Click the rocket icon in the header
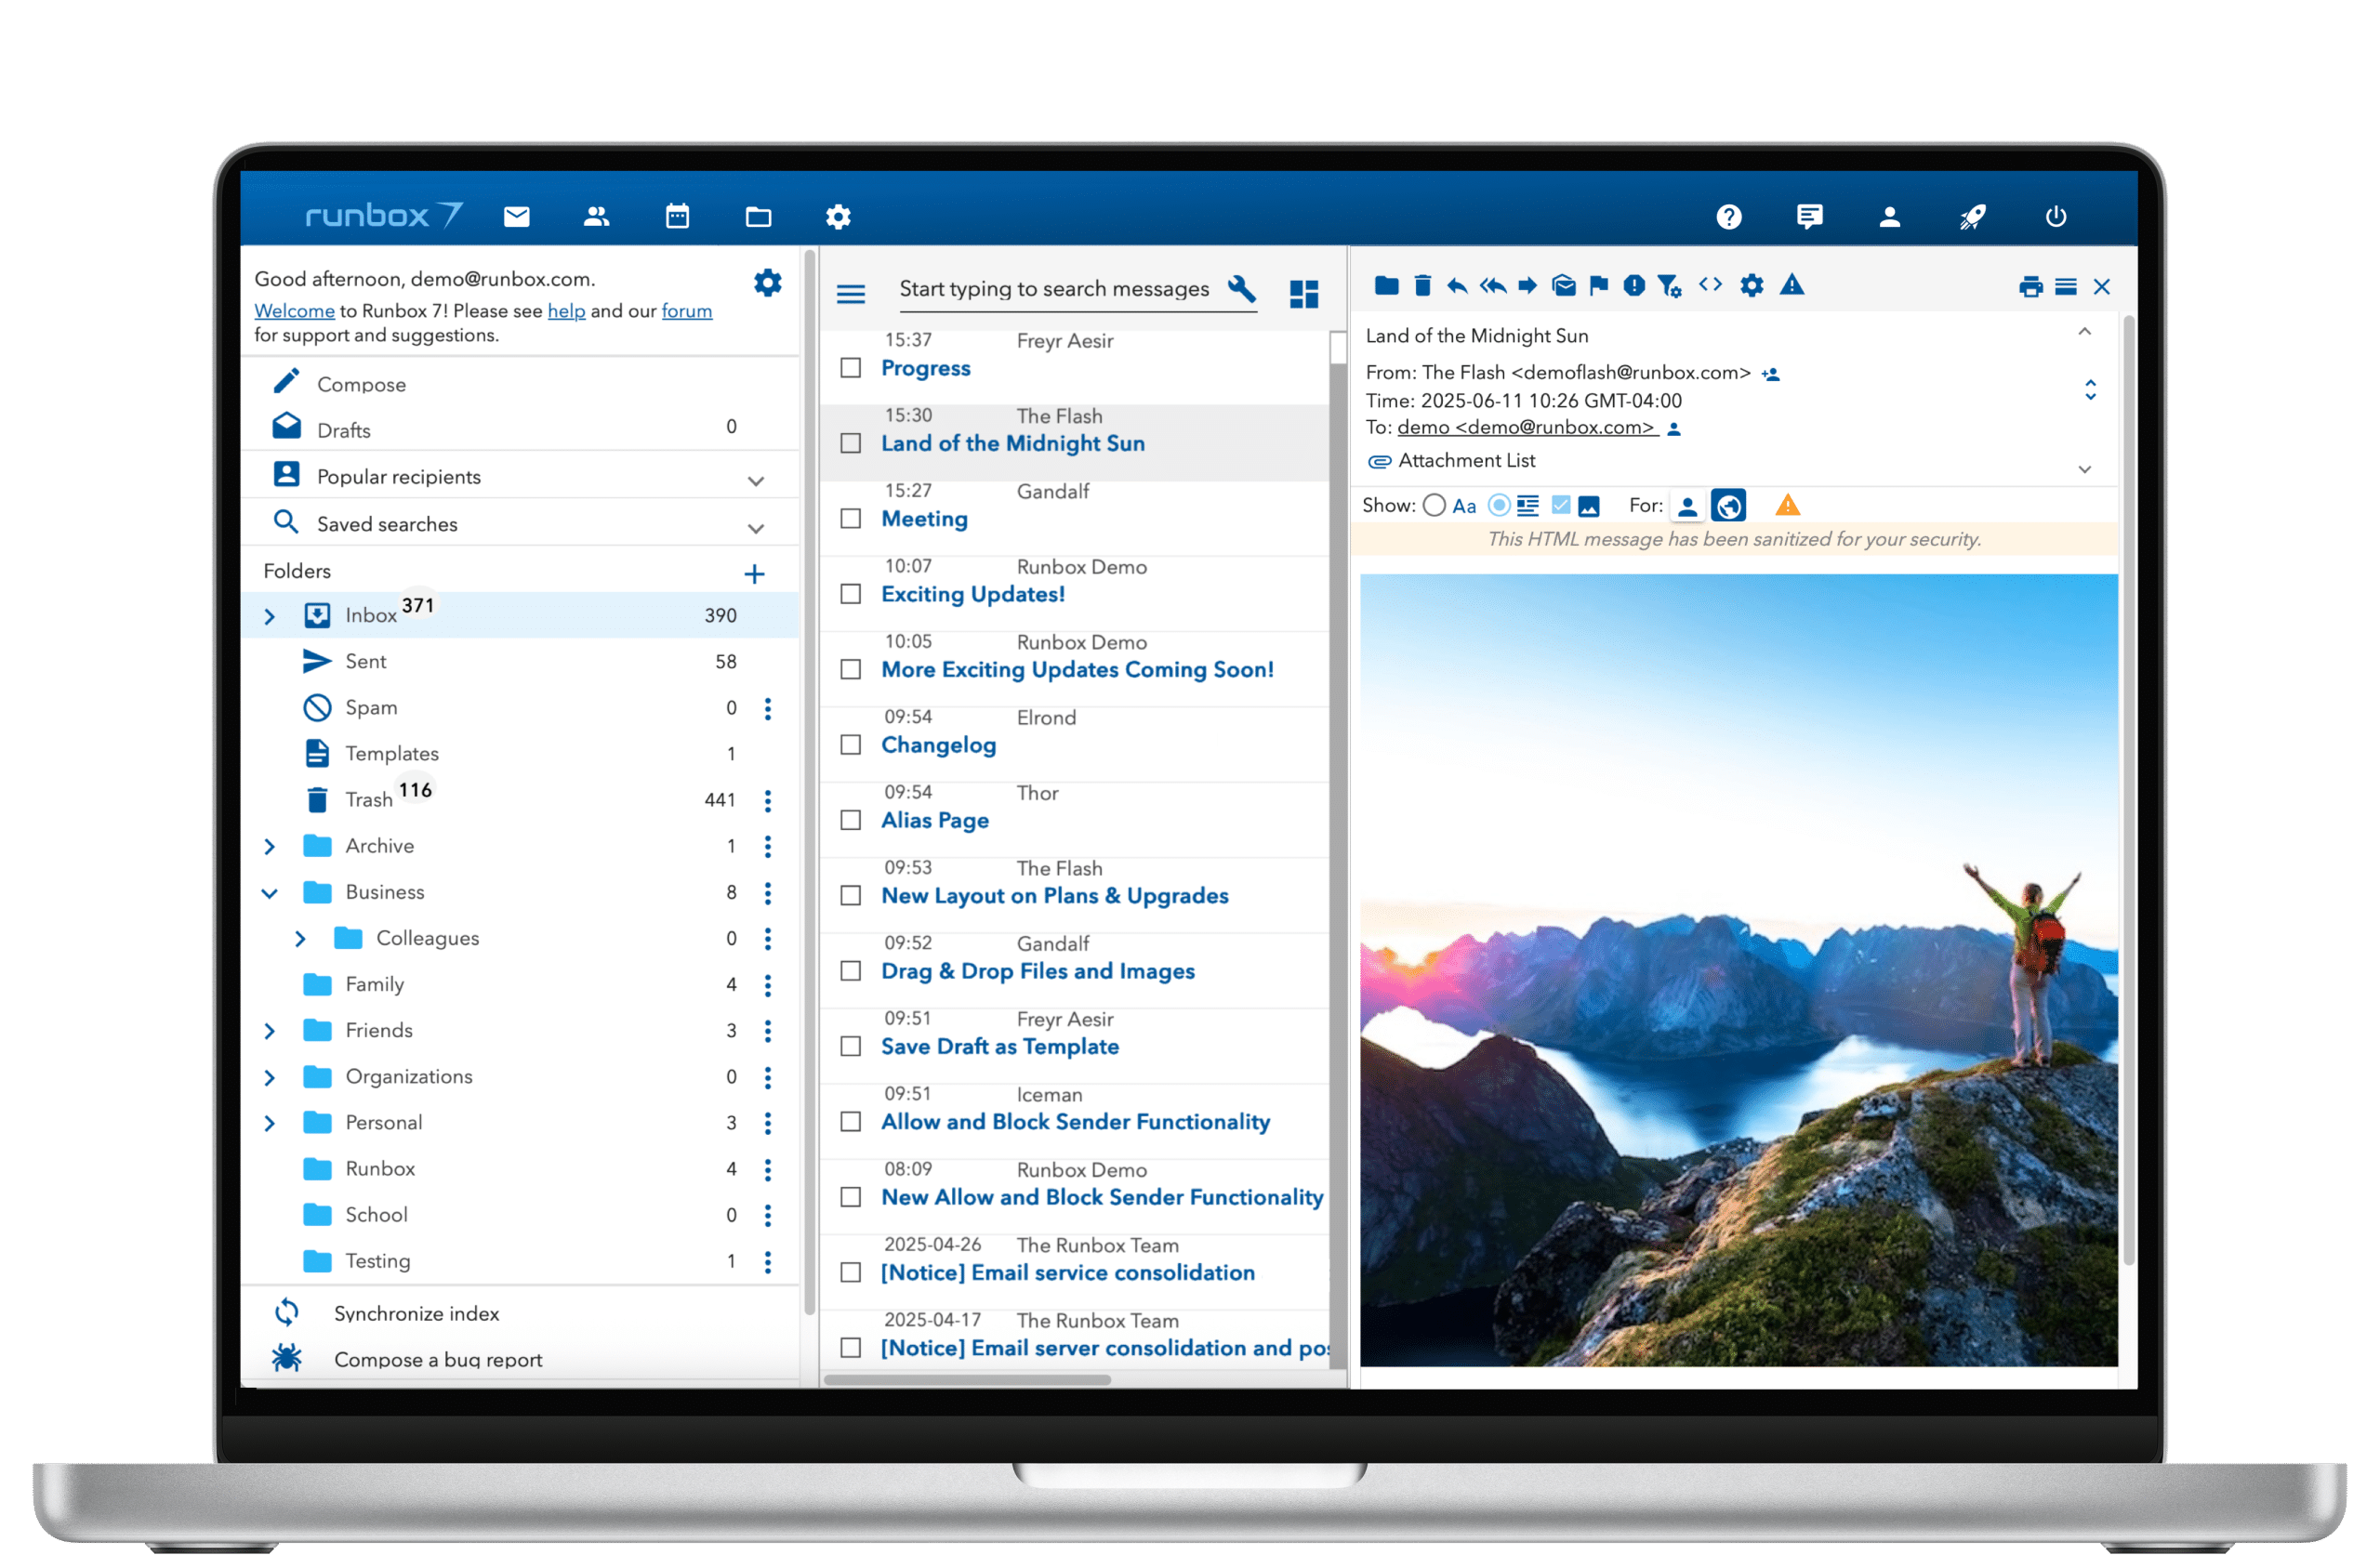Screen dimensions: 2380x1568 (x=1972, y=217)
